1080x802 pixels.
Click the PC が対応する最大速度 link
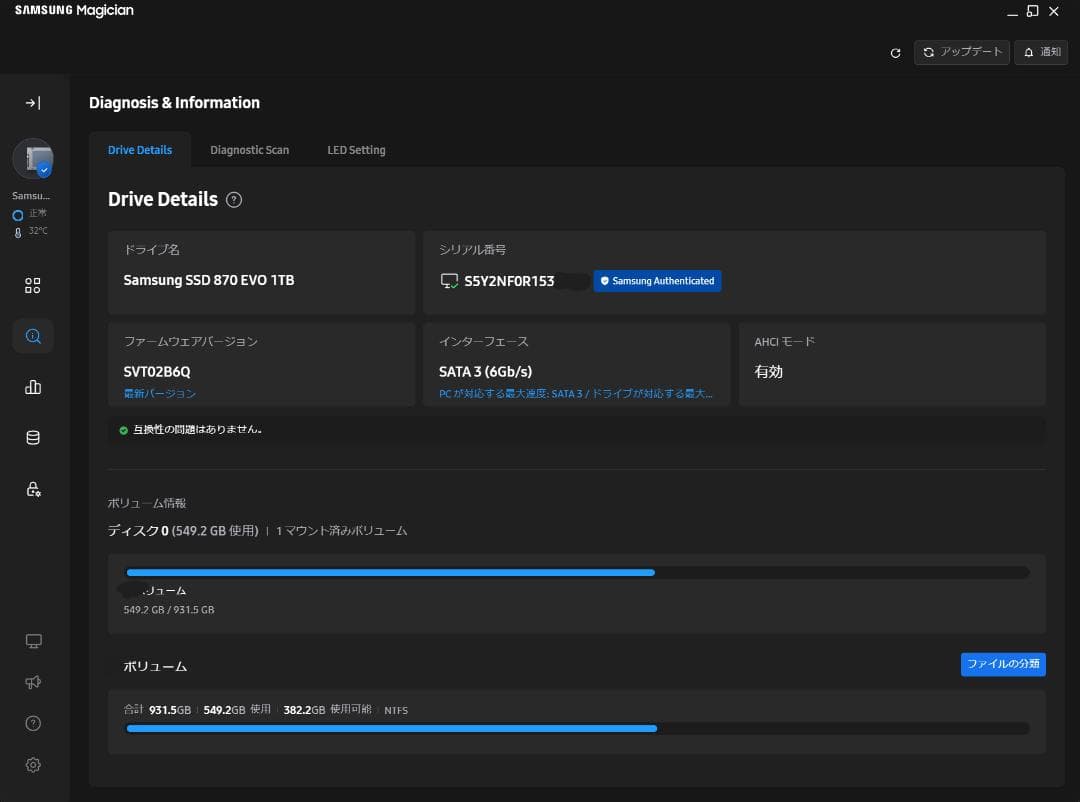click(x=576, y=393)
